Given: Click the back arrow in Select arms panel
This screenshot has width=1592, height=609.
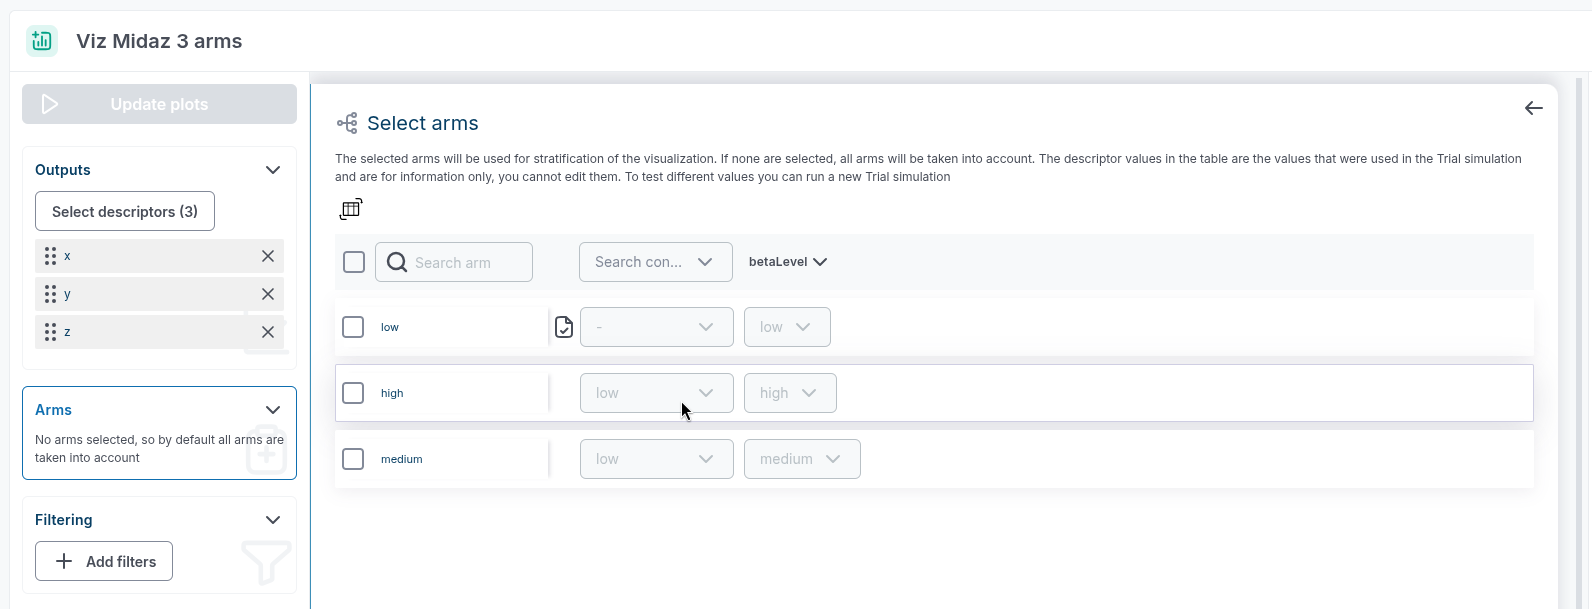Looking at the screenshot, I should click(x=1533, y=108).
